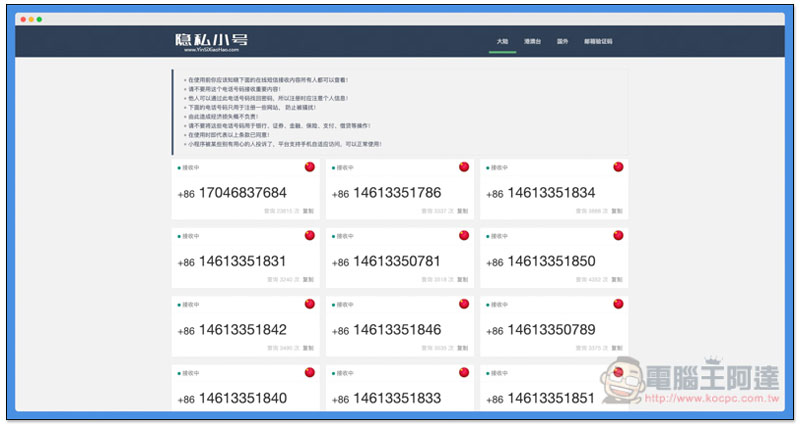Click China flag on 14613351834 card
Viewport: 800px width, 425px height.
tap(618, 167)
